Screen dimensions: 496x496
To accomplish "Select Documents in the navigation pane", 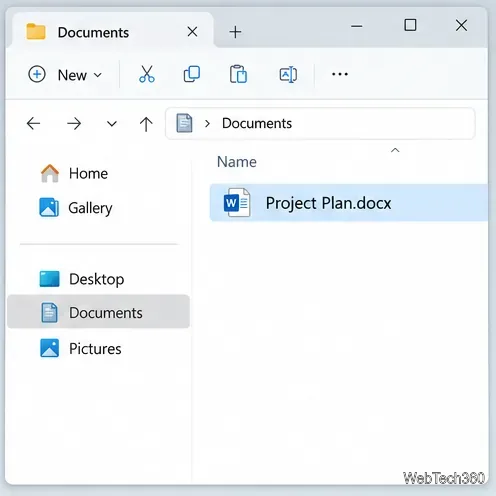I will [98, 312].
